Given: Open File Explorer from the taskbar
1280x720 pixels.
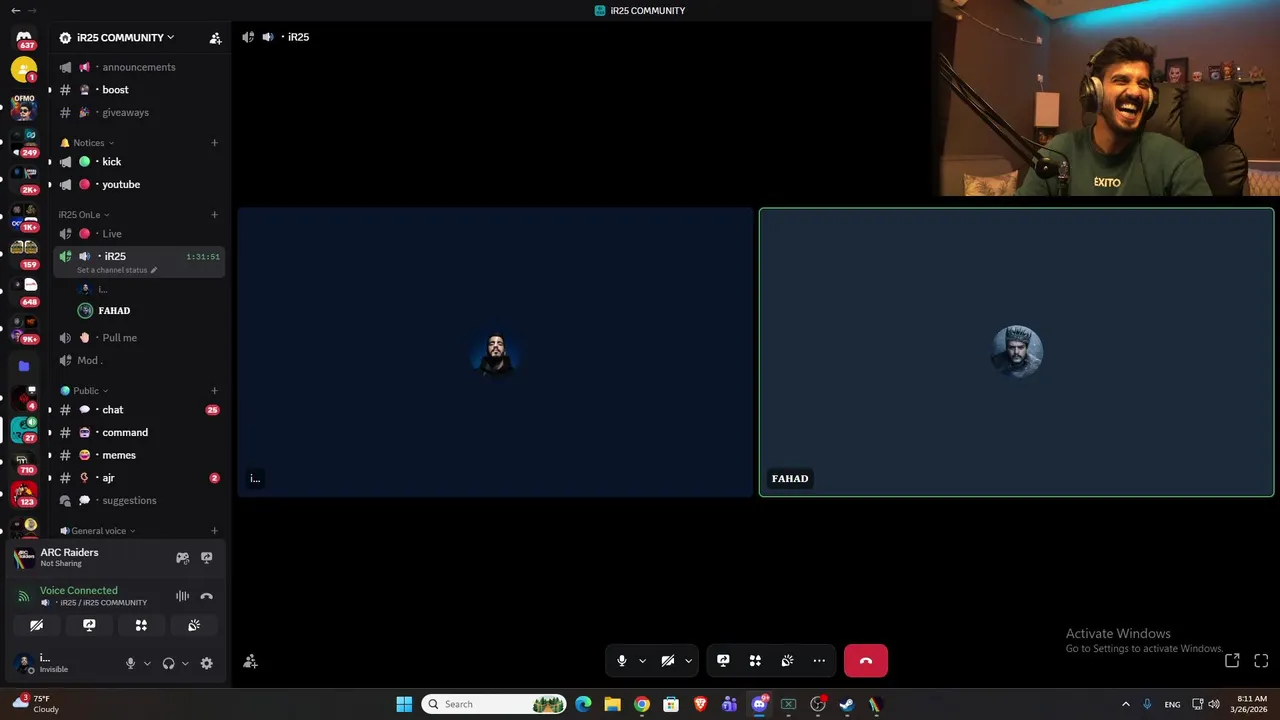Looking at the screenshot, I should tap(612, 704).
